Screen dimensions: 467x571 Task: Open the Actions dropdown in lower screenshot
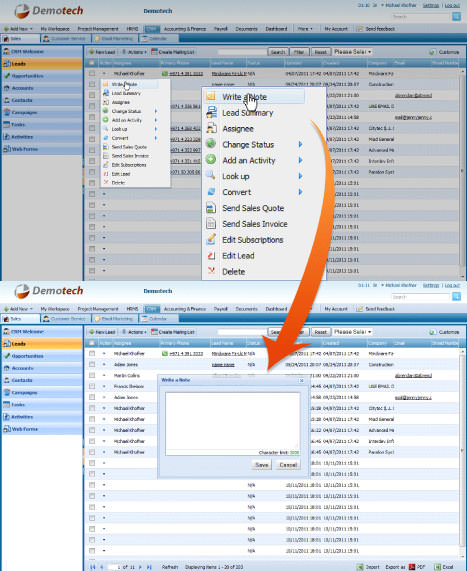tap(134, 332)
